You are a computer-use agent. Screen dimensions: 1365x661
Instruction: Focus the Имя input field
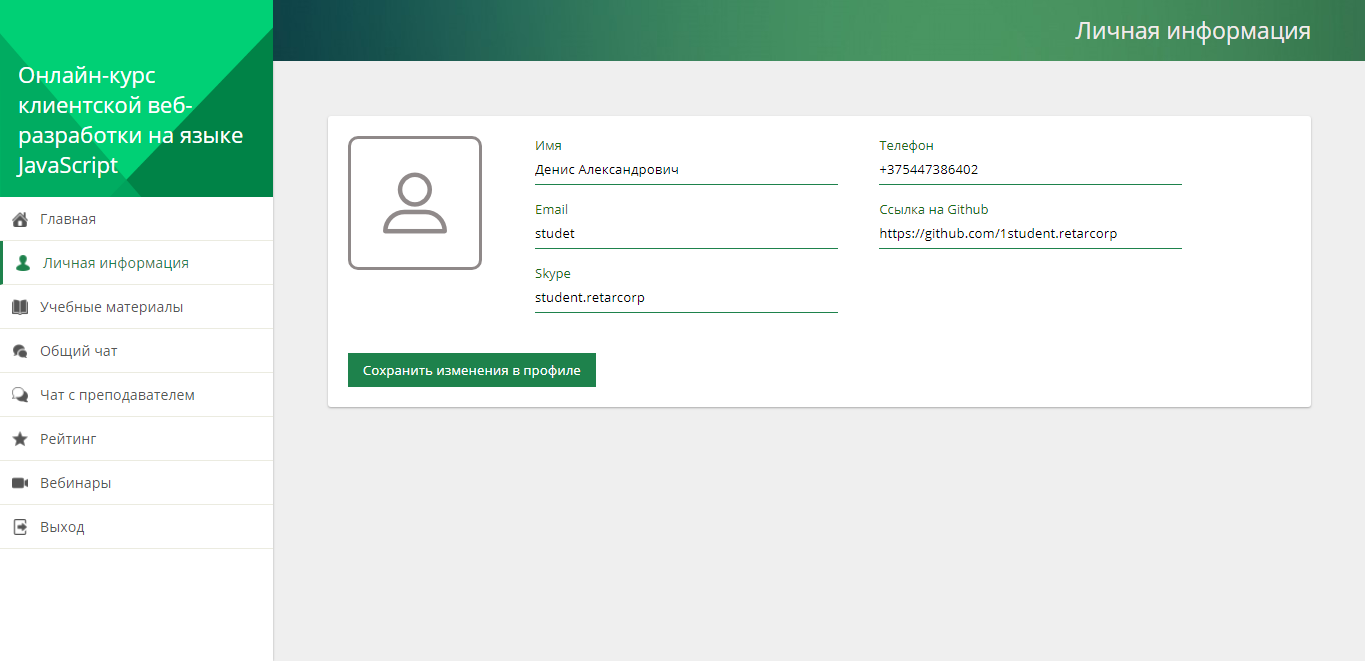[686, 170]
